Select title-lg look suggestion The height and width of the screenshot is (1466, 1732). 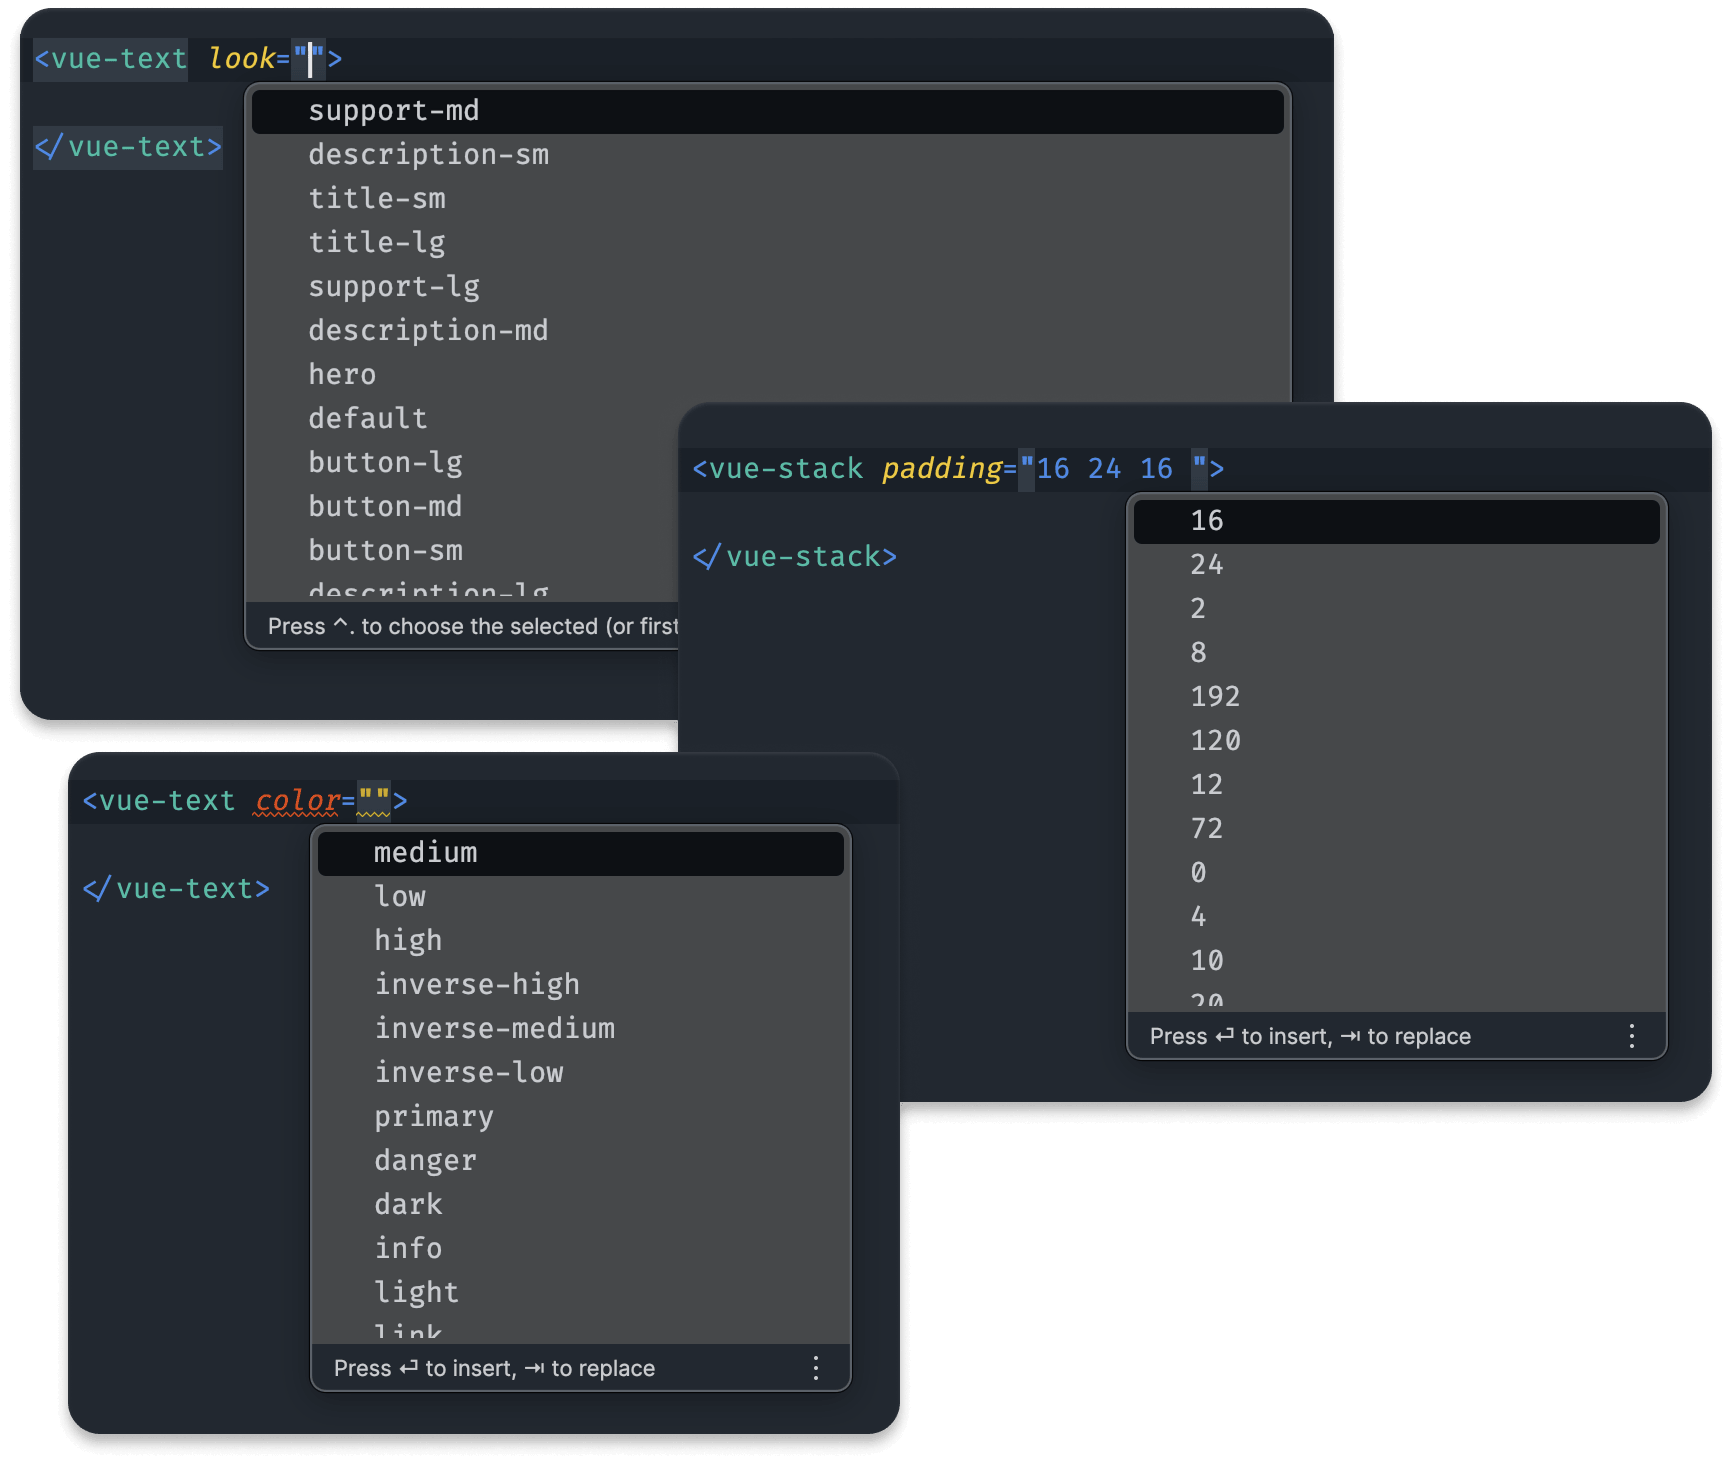768,243
